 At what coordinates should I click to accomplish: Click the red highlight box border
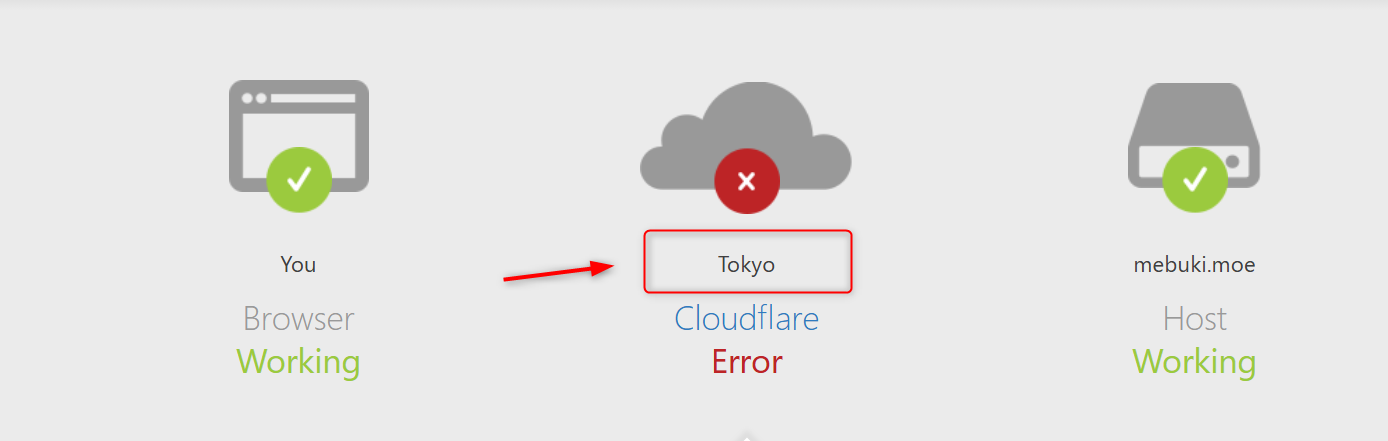point(747,231)
